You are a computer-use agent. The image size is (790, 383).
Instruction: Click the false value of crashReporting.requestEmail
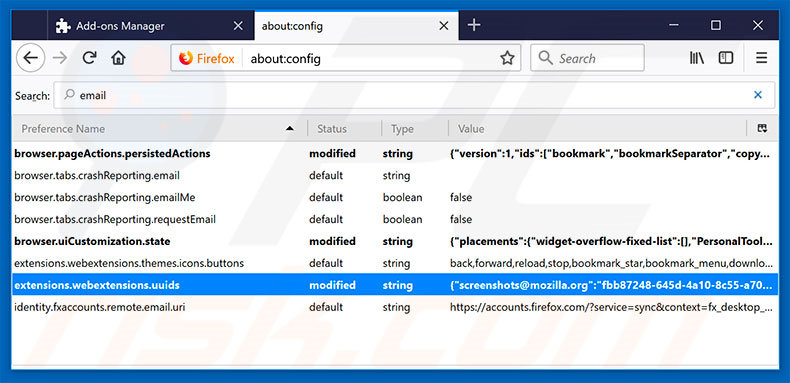tap(460, 219)
